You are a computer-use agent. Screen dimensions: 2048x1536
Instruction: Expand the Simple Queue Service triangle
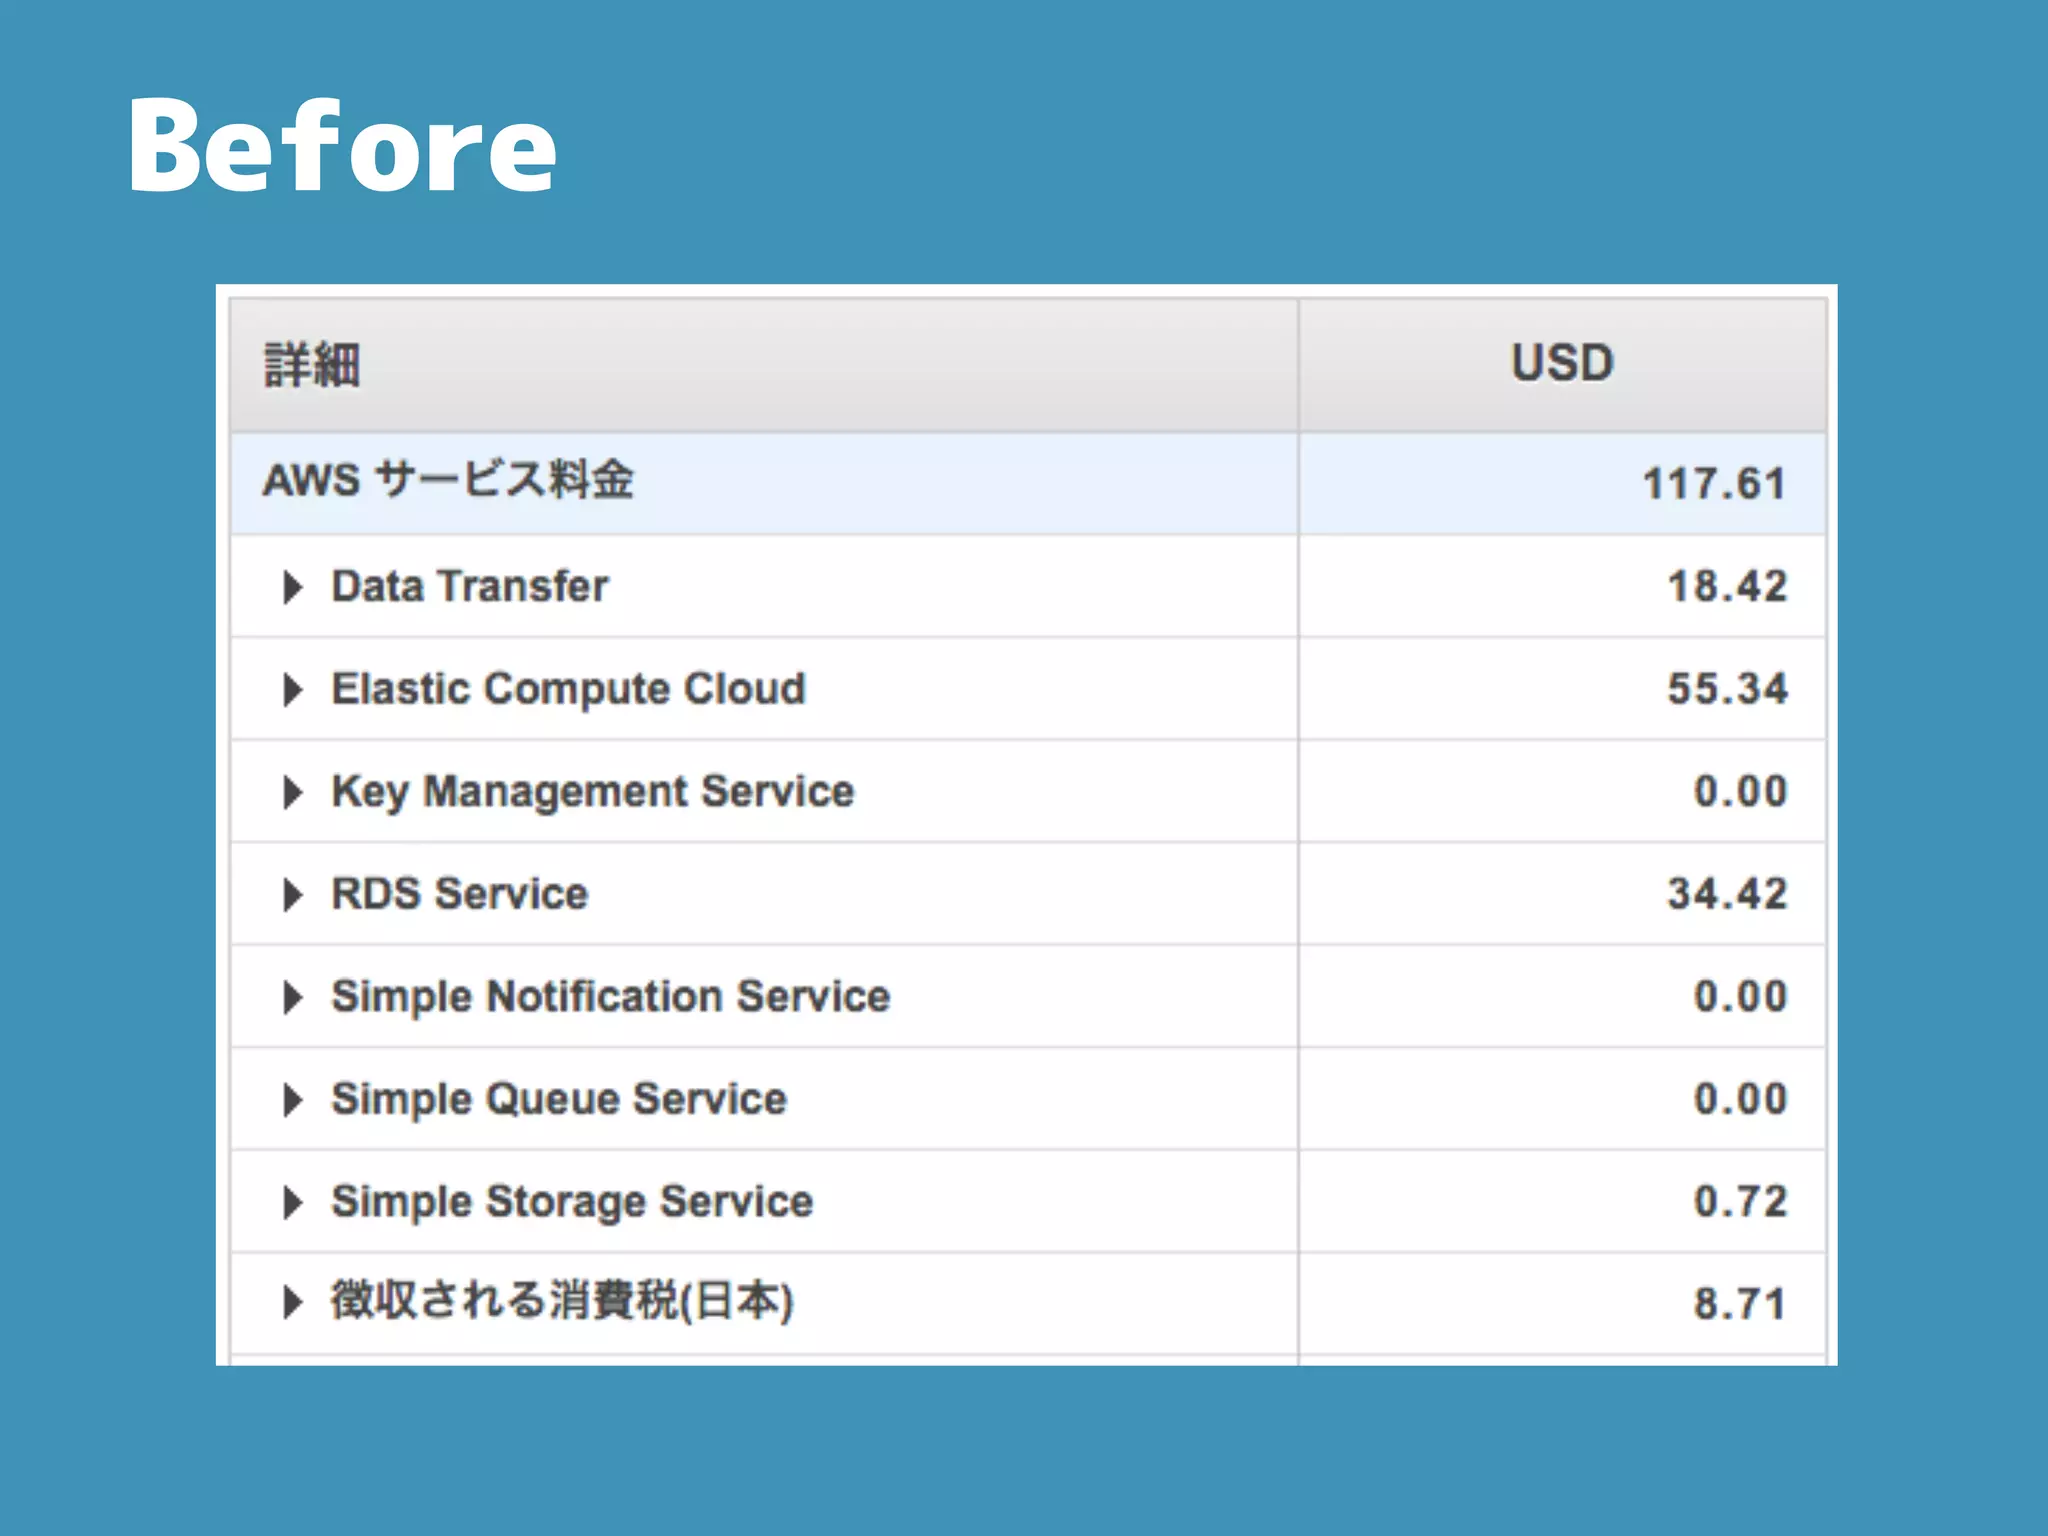(x=292, y=1100)
